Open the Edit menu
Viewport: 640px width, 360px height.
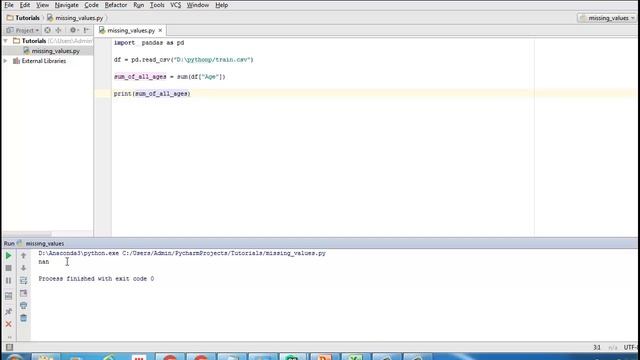pyautogui.click(x=25, y=5)
